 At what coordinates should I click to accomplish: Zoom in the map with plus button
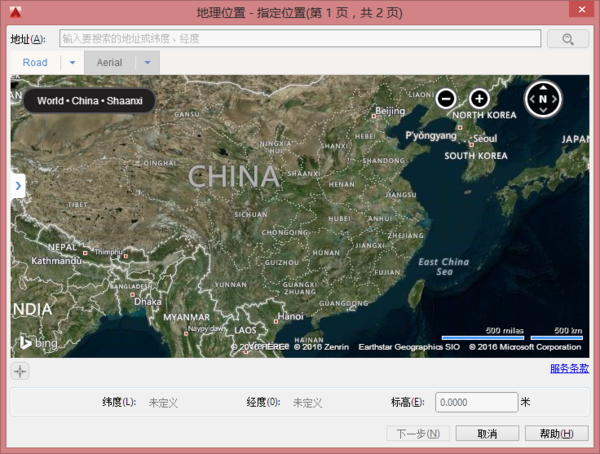[x=479, y=99]
